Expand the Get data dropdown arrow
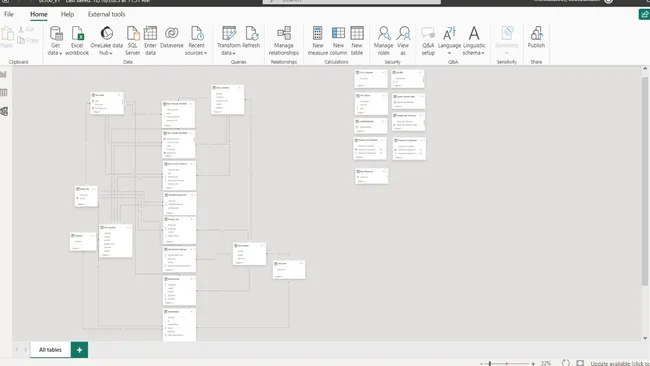The width and height of the screenshot is (650, 366). point(61,53)
